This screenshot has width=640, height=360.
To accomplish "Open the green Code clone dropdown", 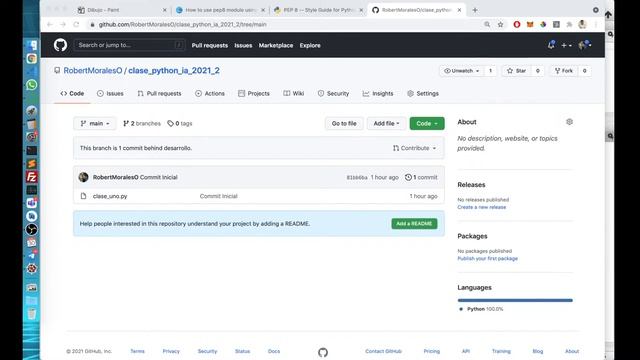I will point(427,123).
